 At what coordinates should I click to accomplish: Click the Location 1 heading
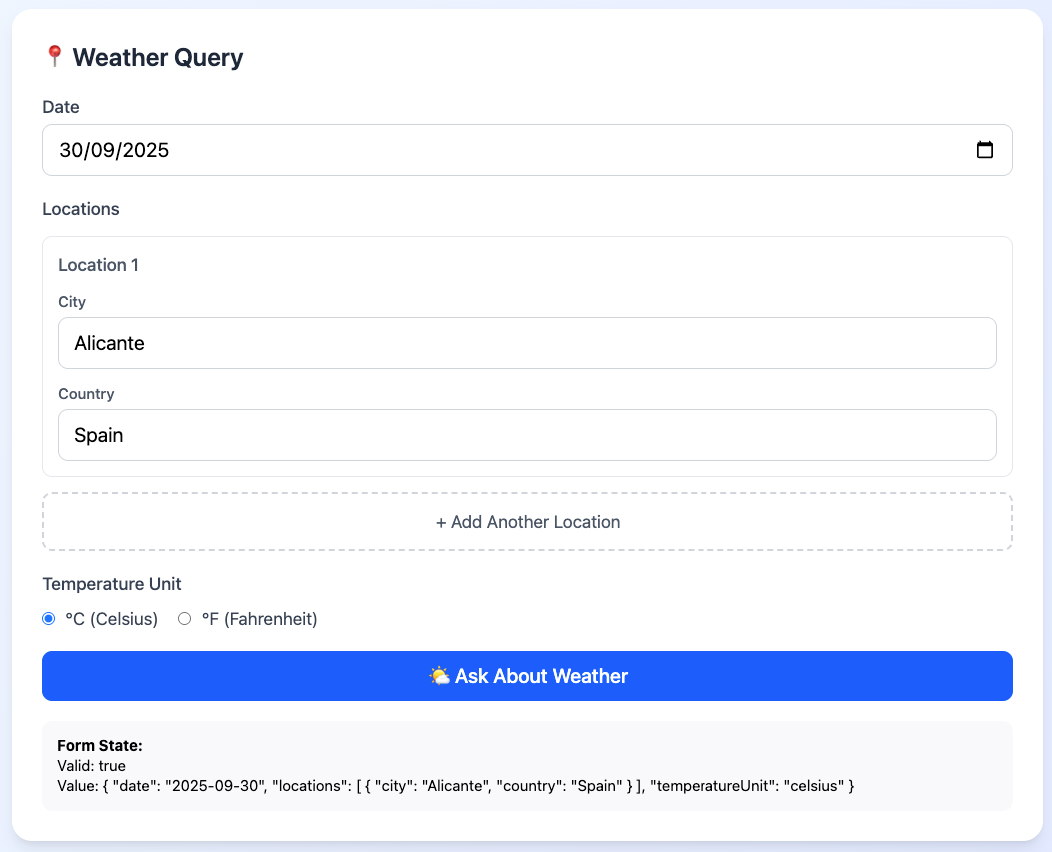click(x=99, y=265)
